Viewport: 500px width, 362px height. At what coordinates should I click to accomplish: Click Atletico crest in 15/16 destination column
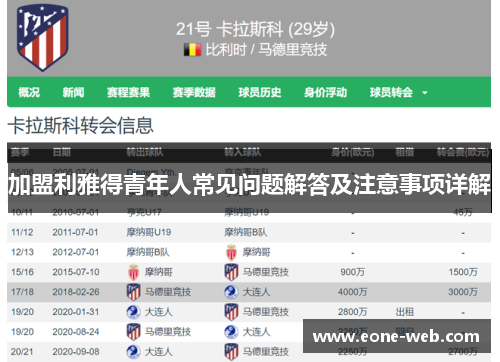coord(231,272)
